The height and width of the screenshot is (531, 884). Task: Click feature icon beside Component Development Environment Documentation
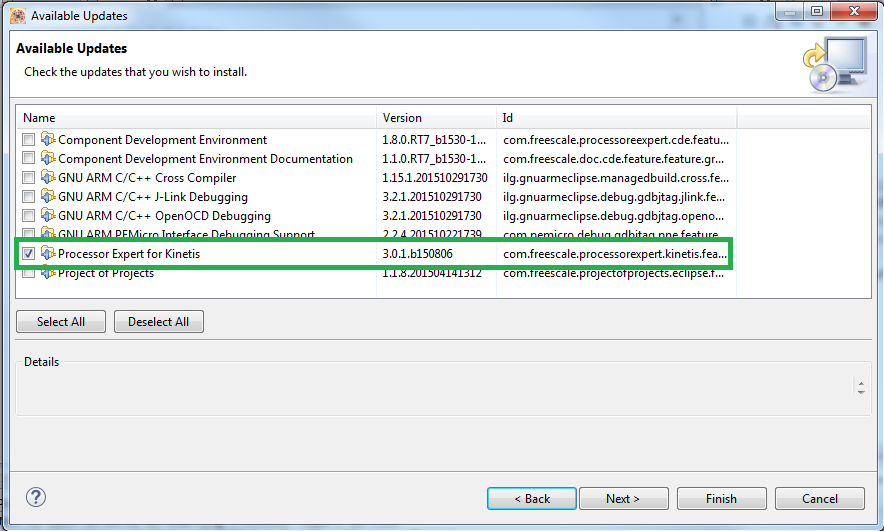[x=48, y=158]
